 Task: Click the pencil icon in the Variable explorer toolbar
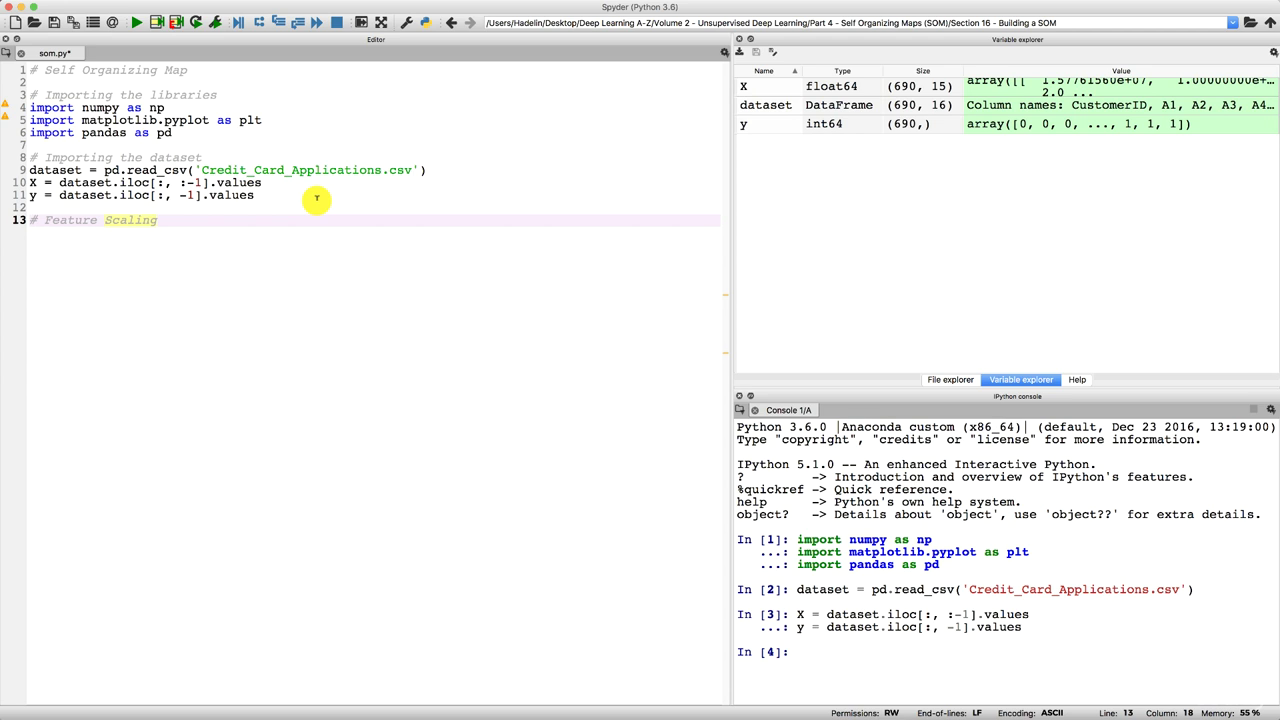click(x=772, y=52)
